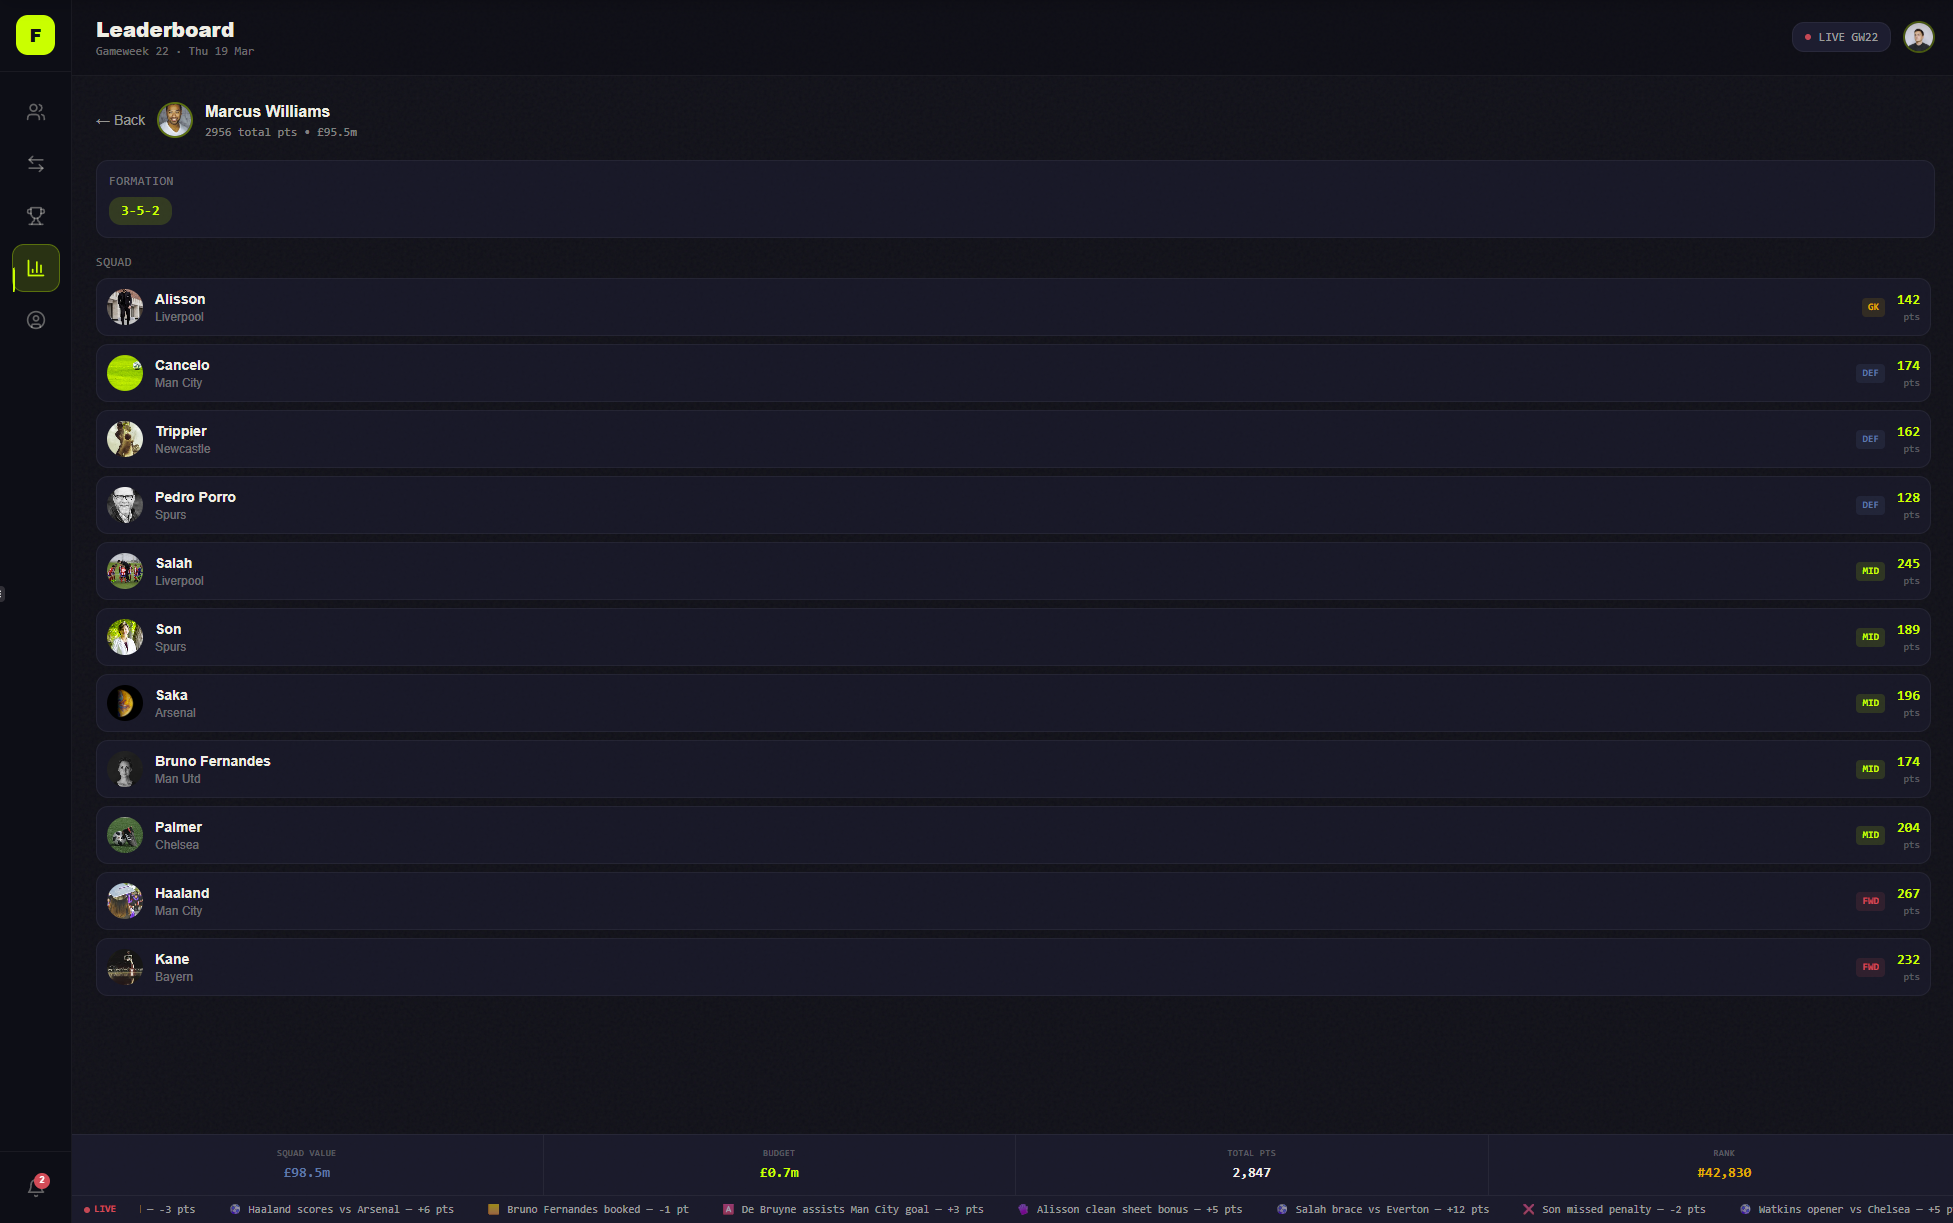Viewport: 1953px width, 1223px height.
Task: Click Alisson's GK position badge
Action: pos(1873,307)
